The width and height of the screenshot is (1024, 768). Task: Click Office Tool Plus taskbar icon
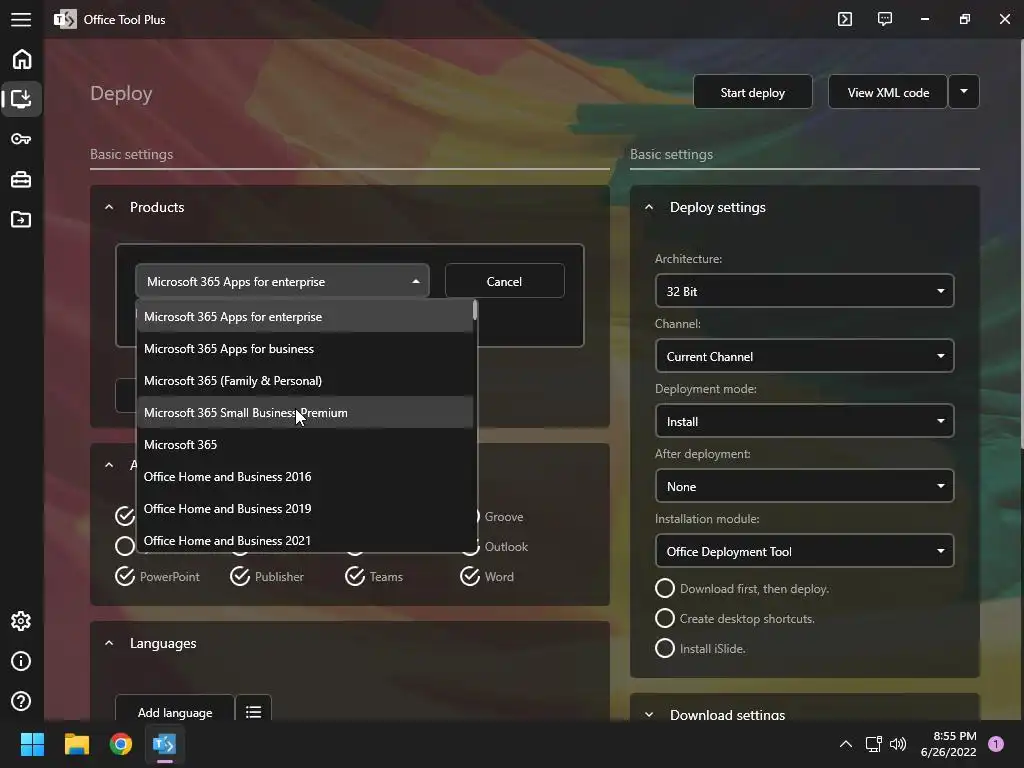pyautogui.click(x=165, y=744)
